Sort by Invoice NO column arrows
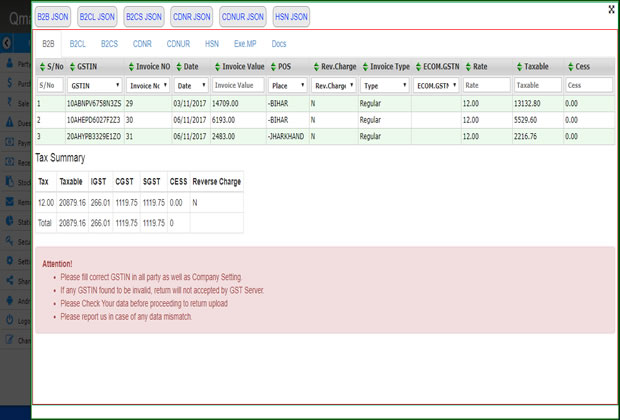Screen dimensions: 620x420 [131, 67]
